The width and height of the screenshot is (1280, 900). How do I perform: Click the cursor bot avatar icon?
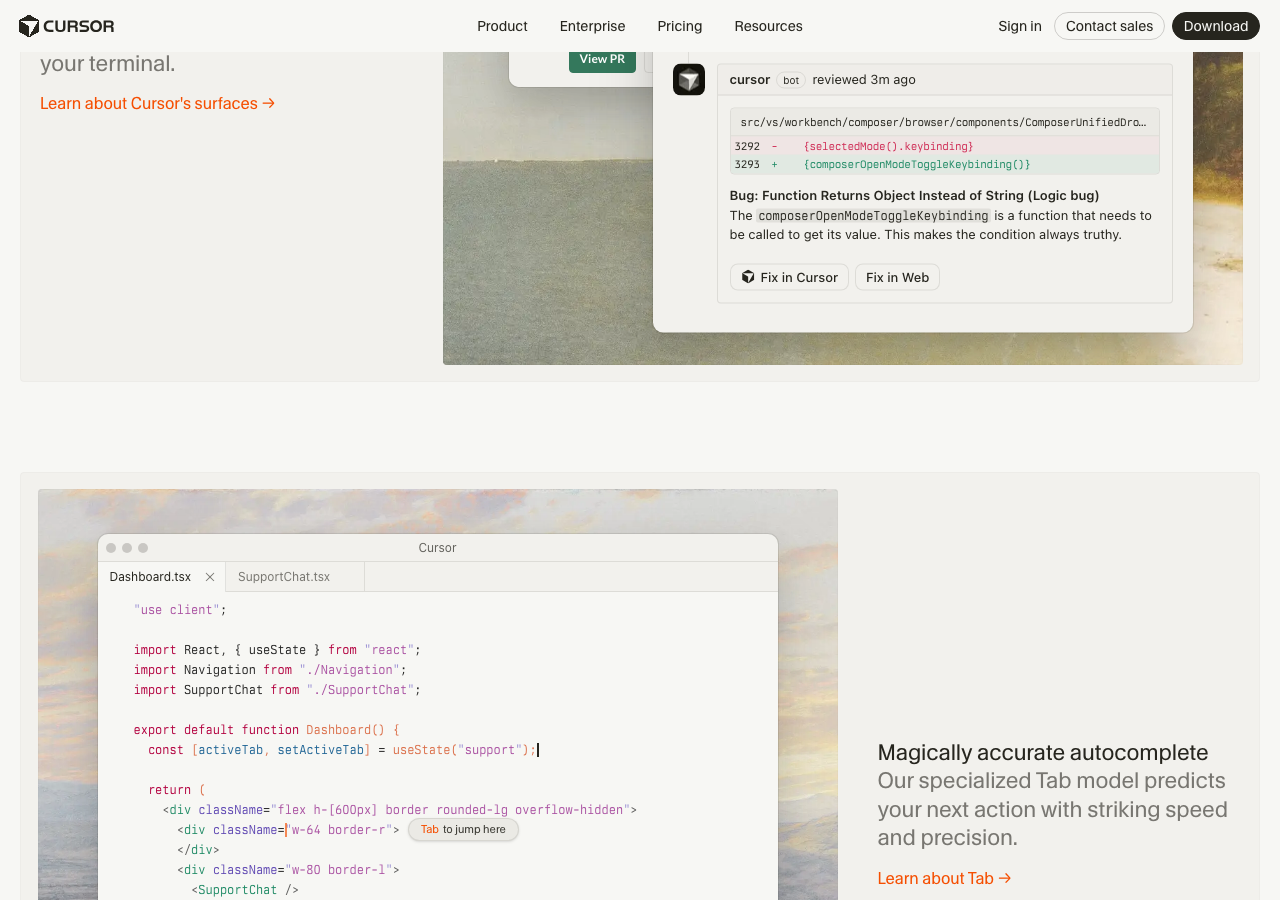(689, 80)
